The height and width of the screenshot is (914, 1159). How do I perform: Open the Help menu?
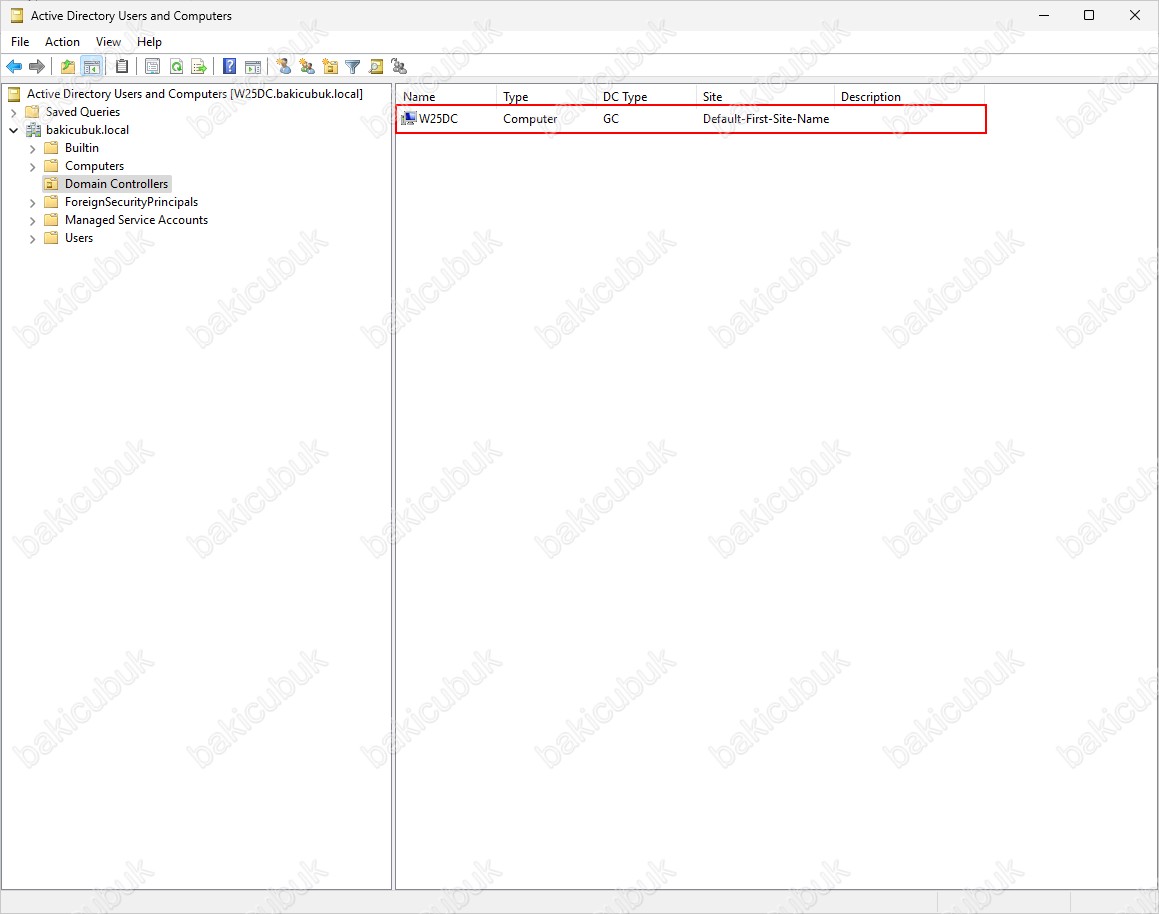click(149, 42)
